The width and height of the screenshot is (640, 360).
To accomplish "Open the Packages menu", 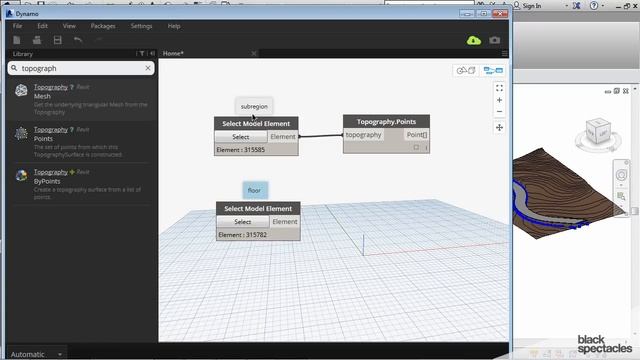I will [103, 26].
